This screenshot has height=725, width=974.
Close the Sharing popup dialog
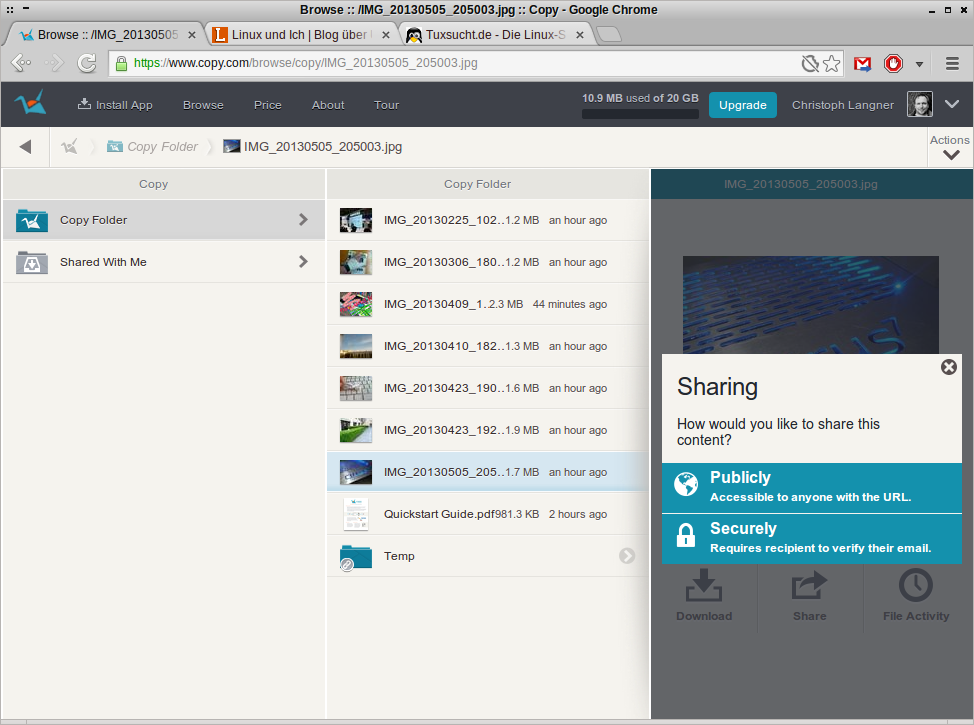pos(948,367)
